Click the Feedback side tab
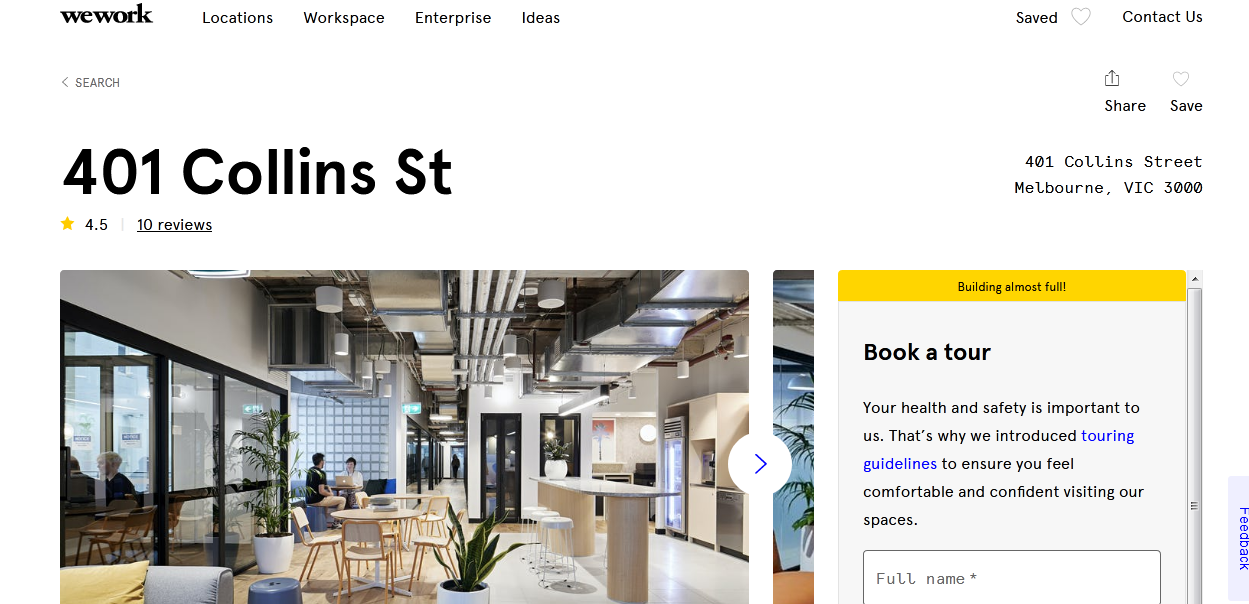 click(1240, 538)
